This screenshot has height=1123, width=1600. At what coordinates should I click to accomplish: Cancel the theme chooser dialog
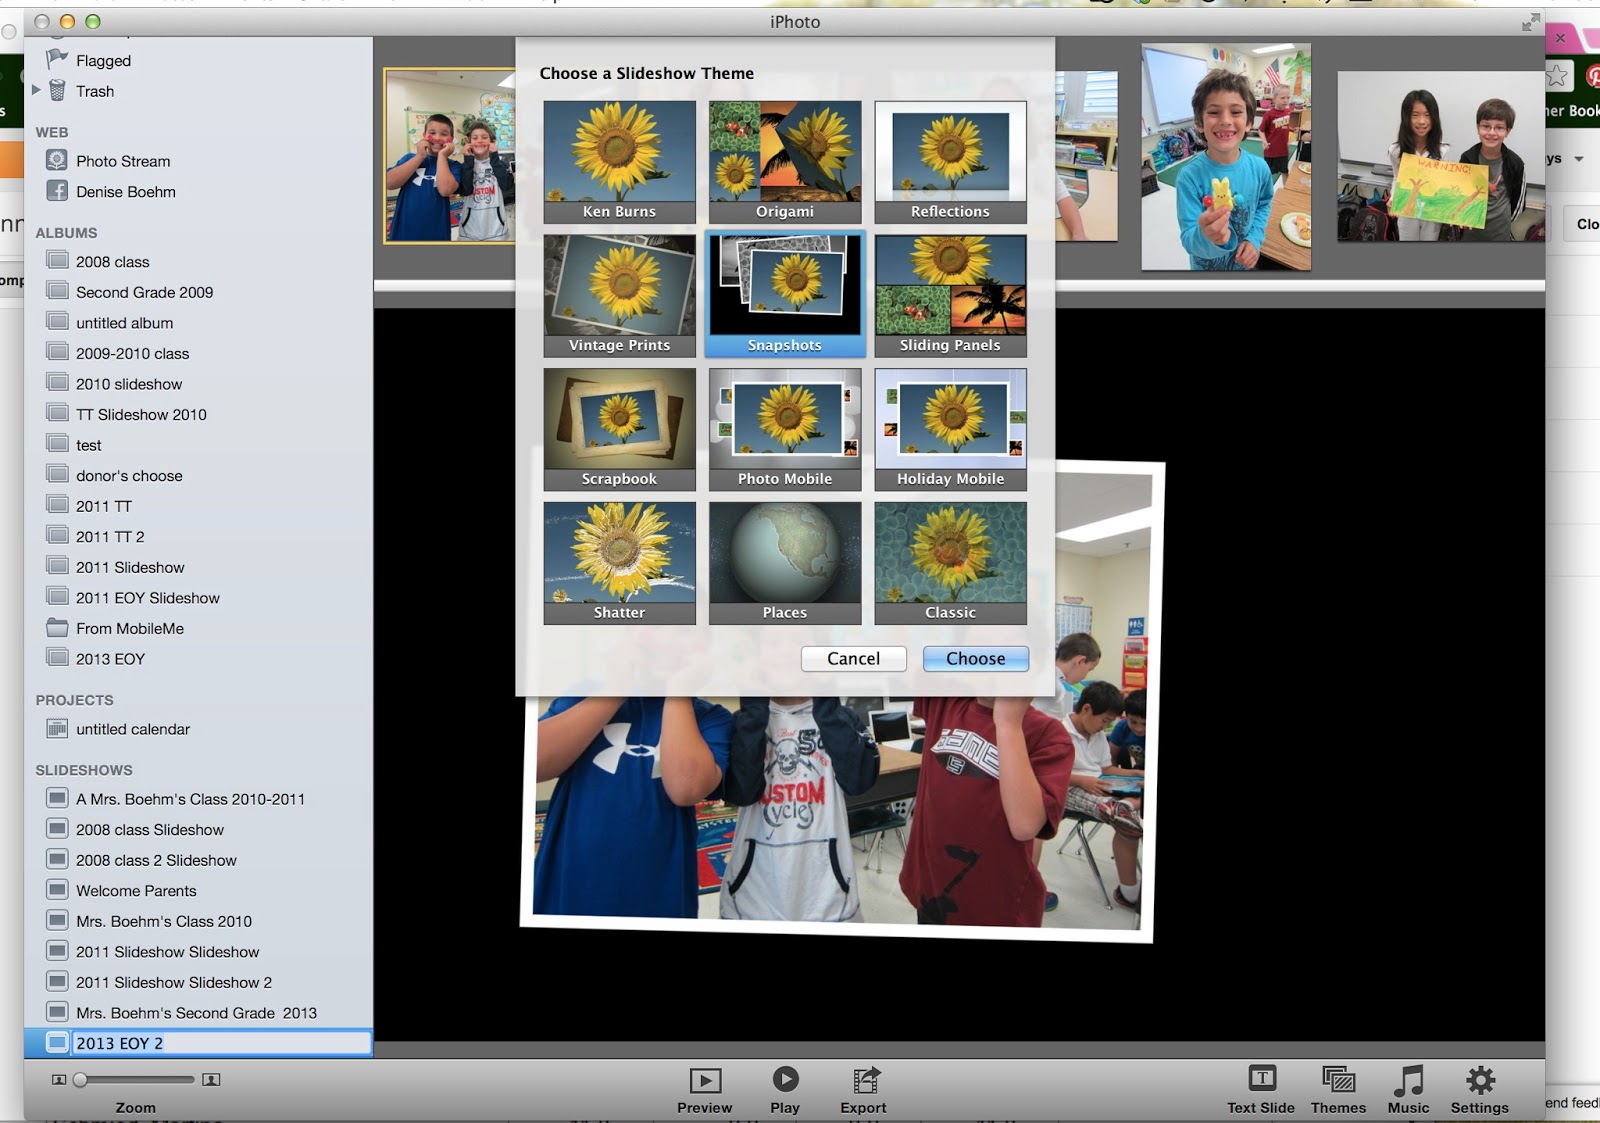coord(853,658)
